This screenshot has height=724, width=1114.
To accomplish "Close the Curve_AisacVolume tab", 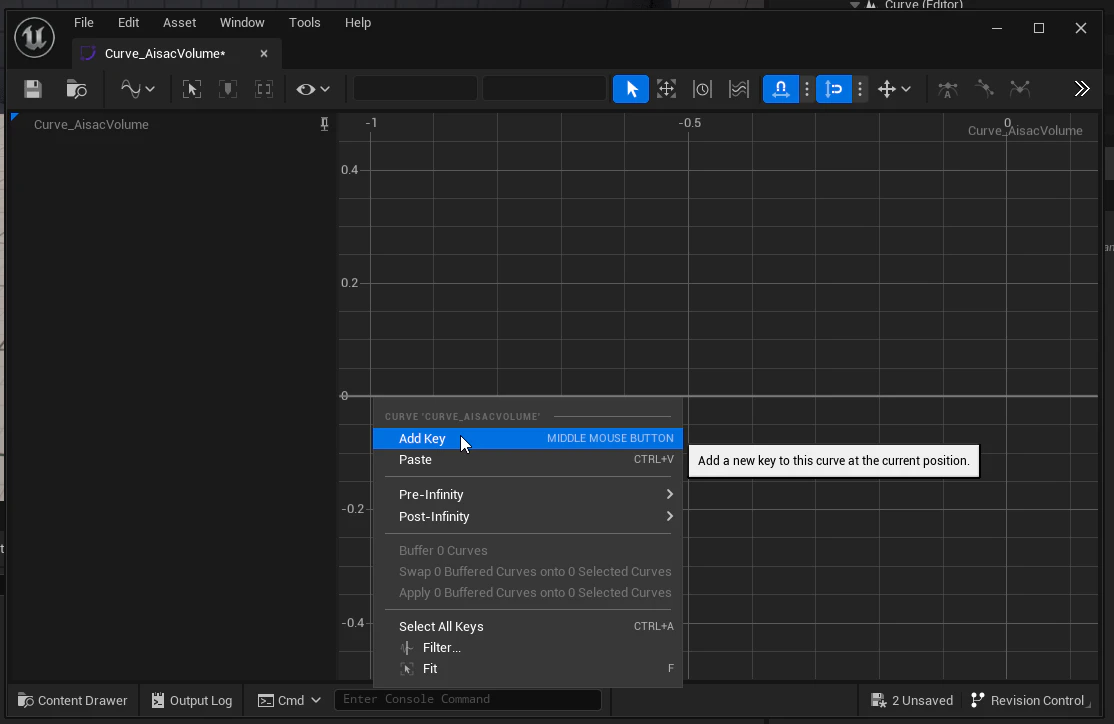I will [x=264, y=53].
